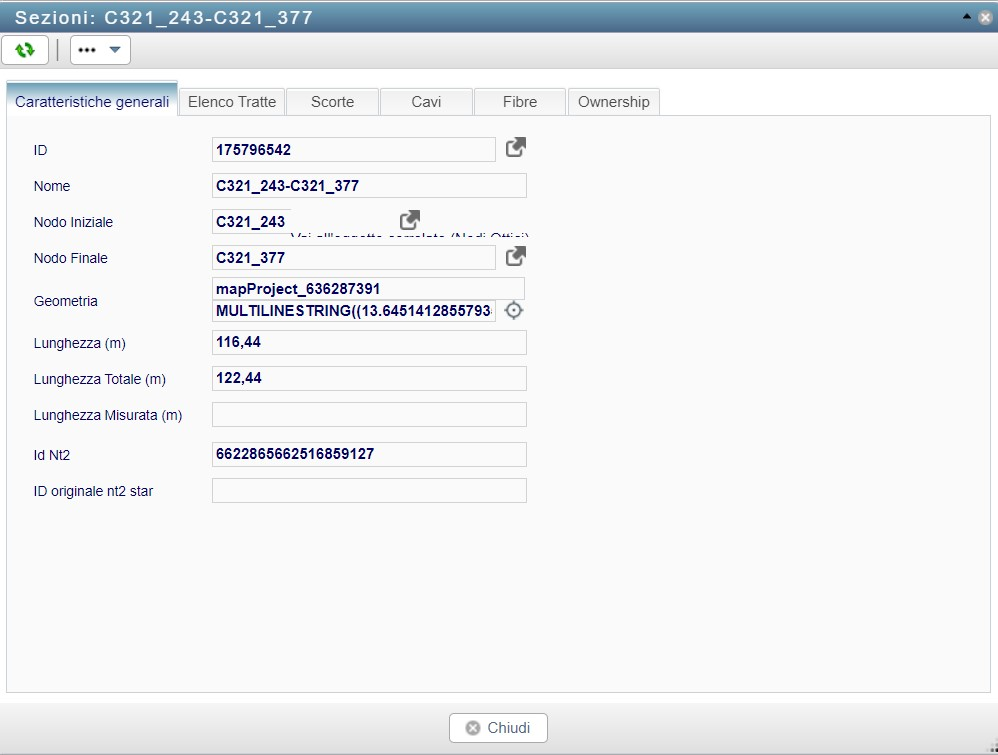Viewport: 998px width, 755px height.
Task: Open linked object icon beside Nodo Finale
Action: (x=516, y=257)
